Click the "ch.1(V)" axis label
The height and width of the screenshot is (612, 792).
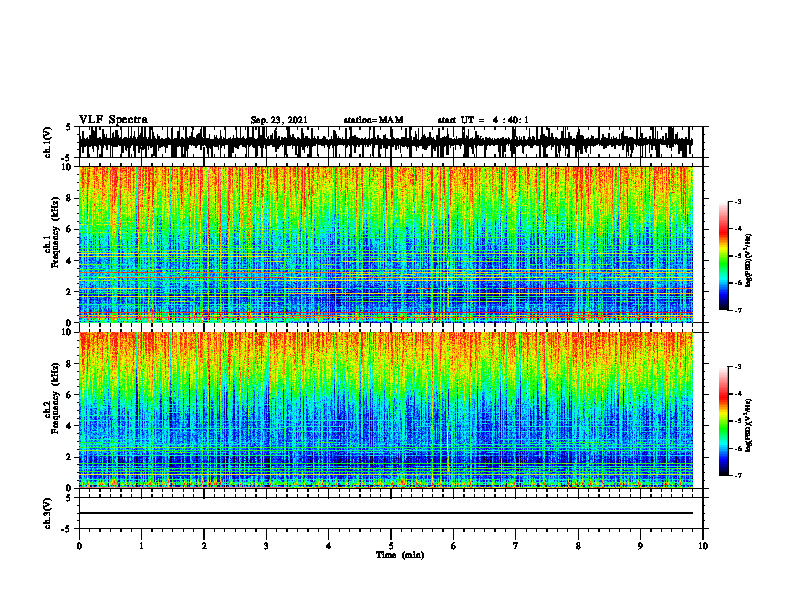pyautogui.click(x=48, y=142)
